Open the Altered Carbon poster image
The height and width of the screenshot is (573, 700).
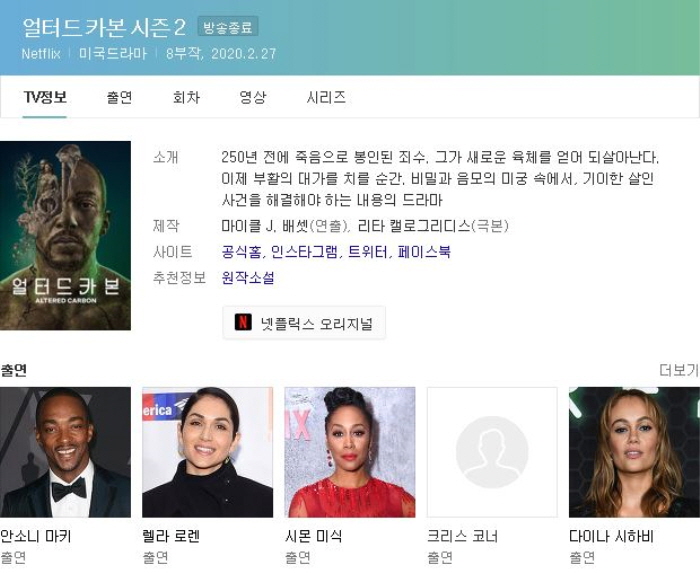coord(65,236)
